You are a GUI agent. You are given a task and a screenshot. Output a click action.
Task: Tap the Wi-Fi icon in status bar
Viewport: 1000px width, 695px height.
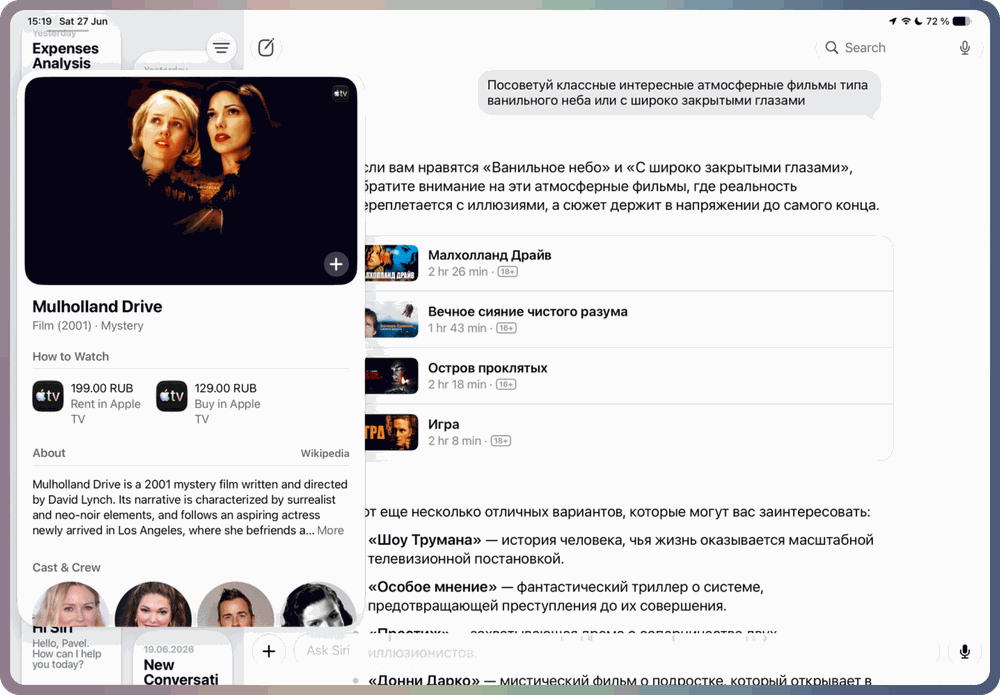pos(906,21)
